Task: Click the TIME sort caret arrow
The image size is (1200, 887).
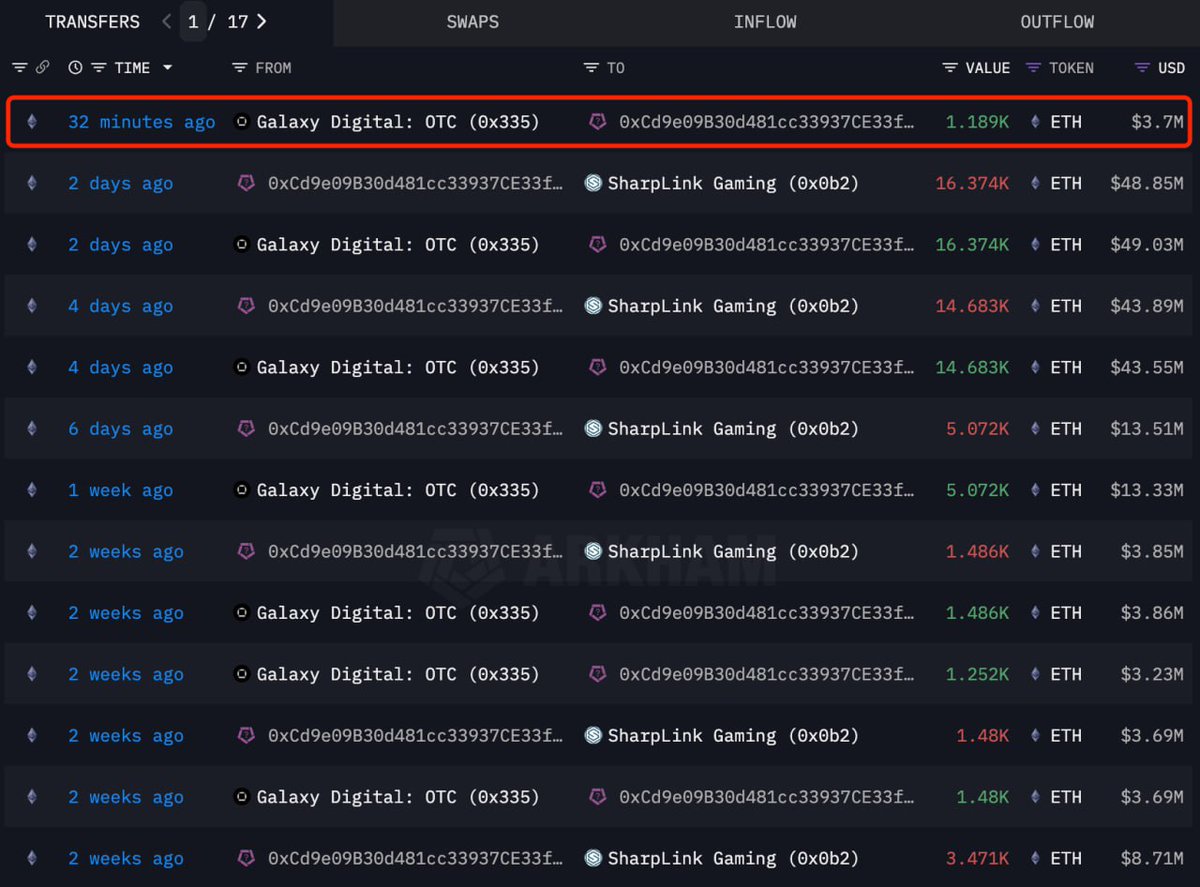Action: click(x=167, y=68)
